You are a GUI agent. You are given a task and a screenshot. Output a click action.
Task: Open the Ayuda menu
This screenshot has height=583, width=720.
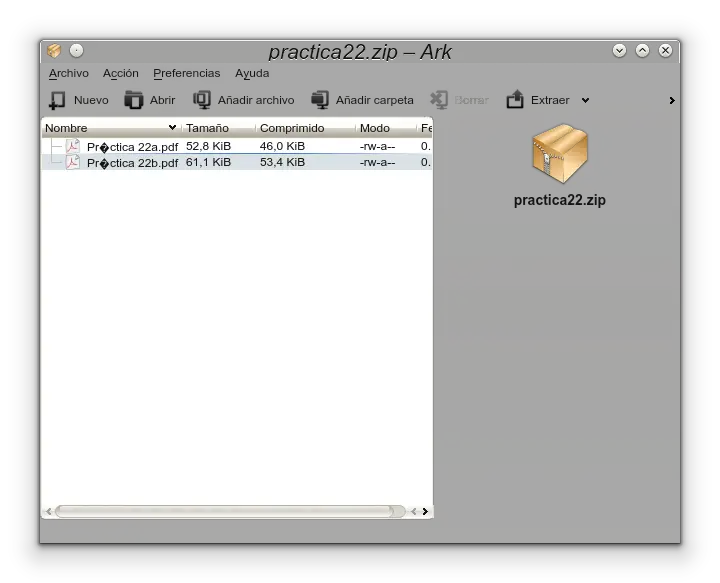pos(252,73)
